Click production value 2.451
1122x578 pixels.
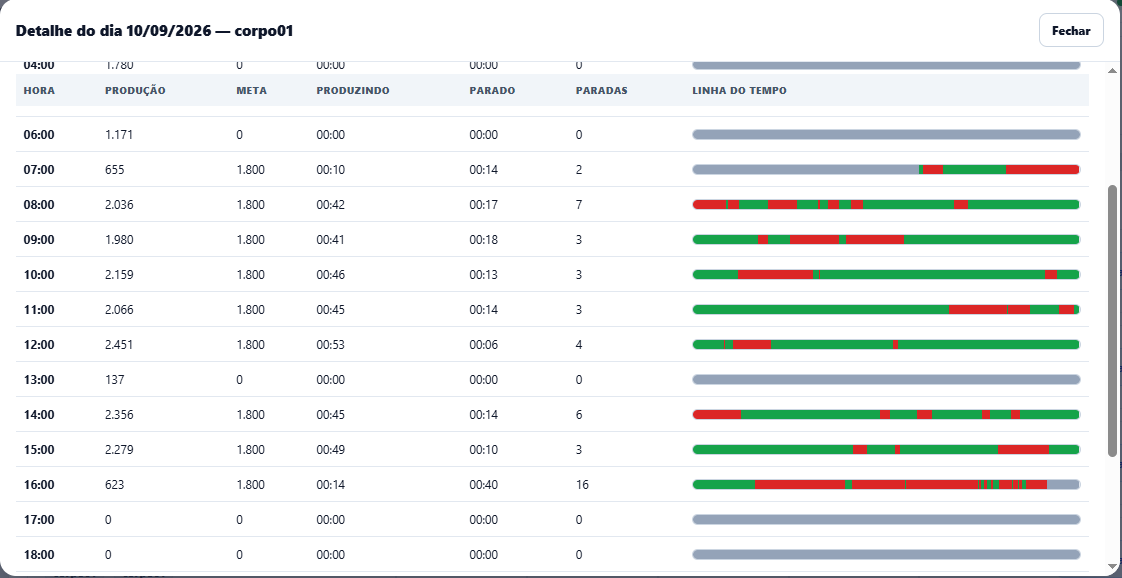(119, 345)
